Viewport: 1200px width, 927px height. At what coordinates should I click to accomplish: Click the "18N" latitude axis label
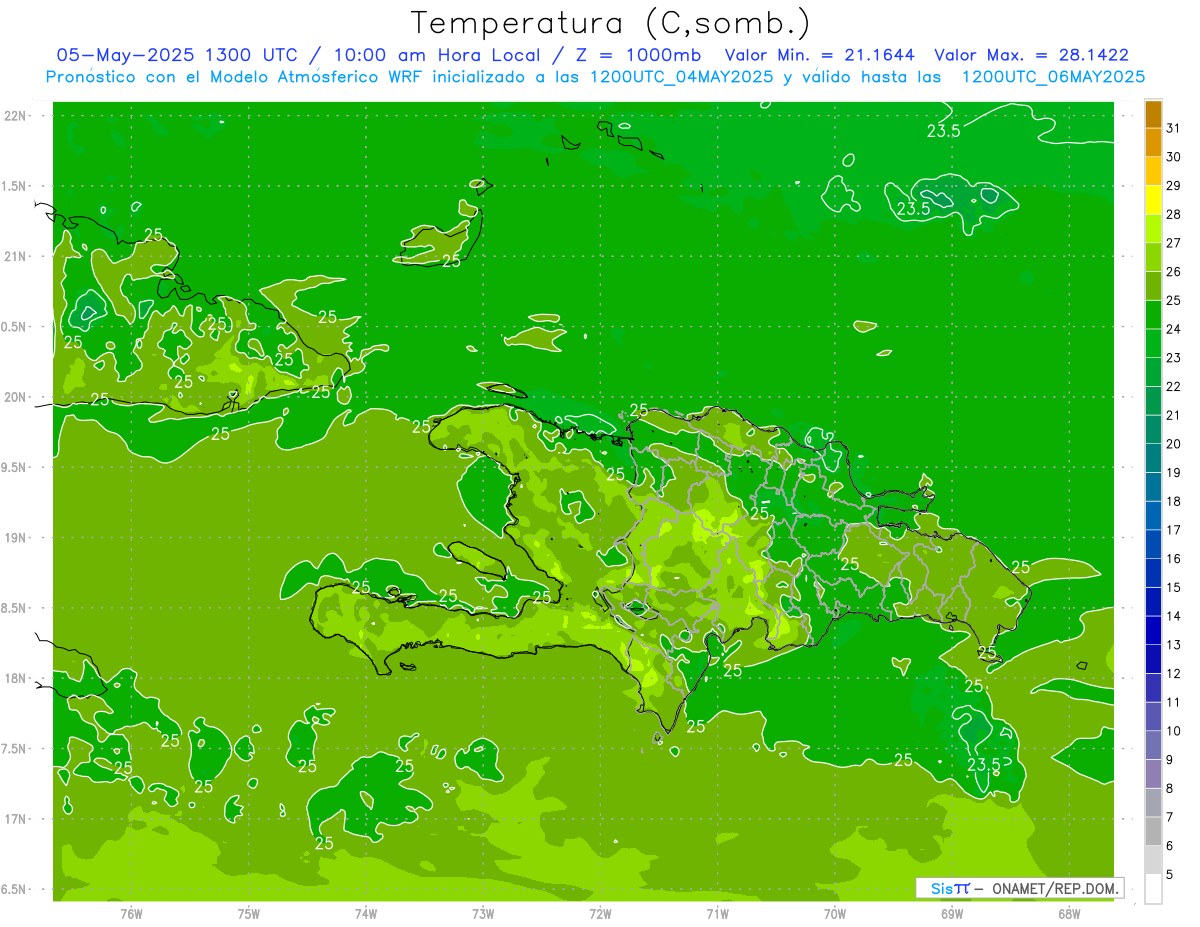coord(17,679)
